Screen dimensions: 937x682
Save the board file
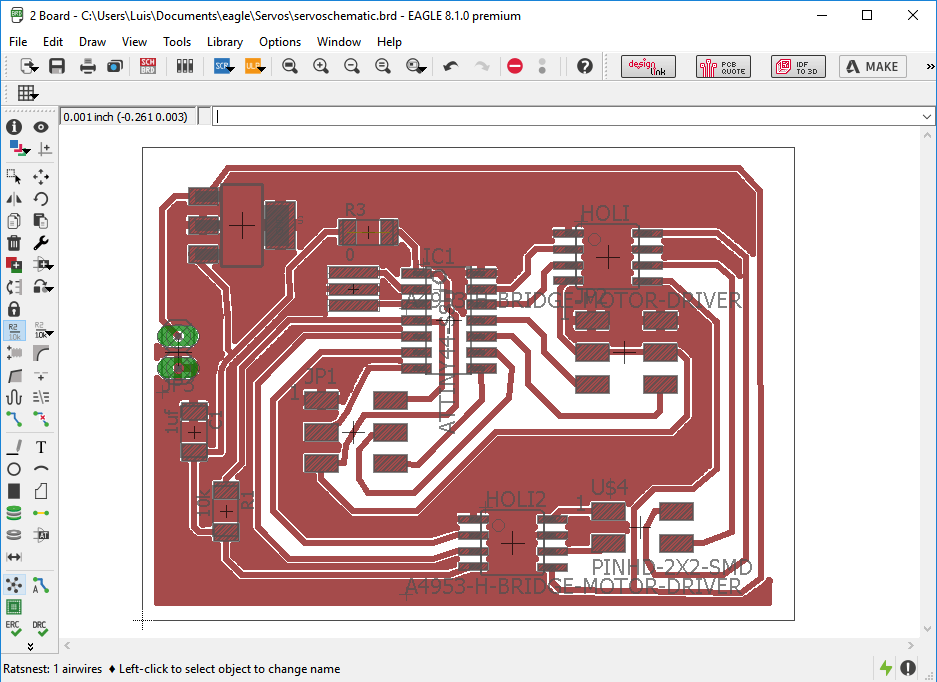pos(57,66)
